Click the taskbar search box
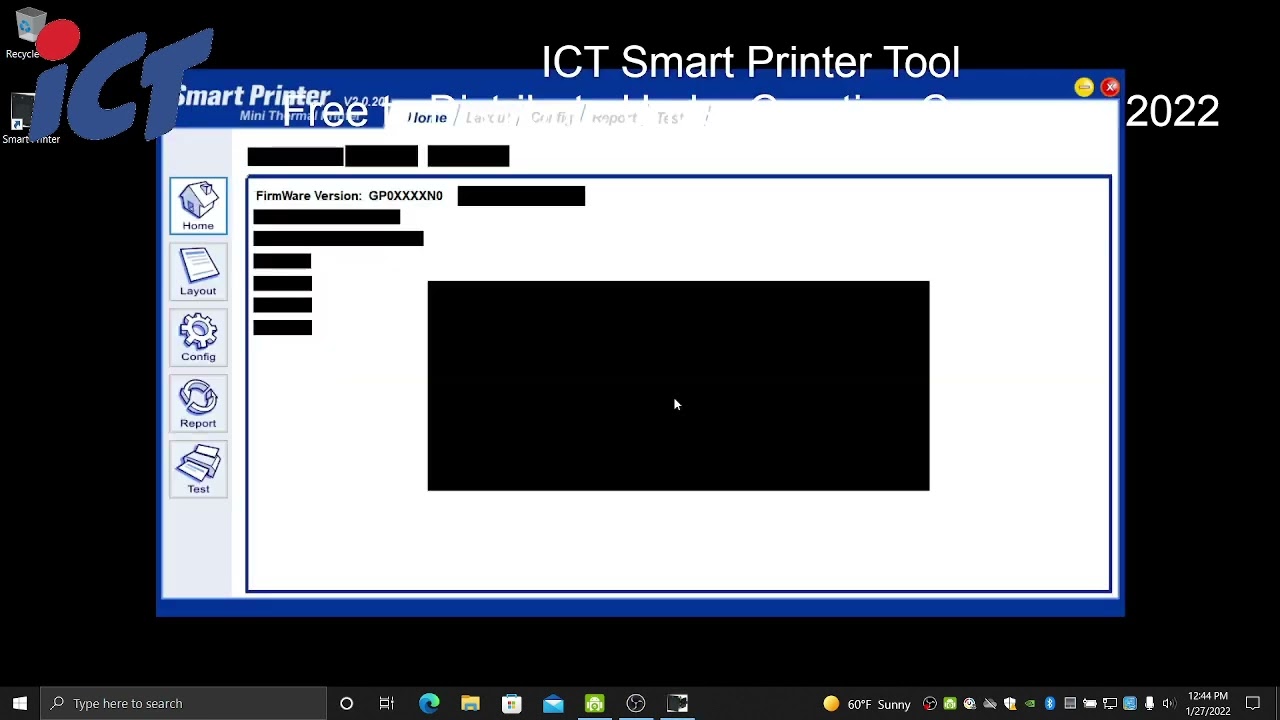 184,703
